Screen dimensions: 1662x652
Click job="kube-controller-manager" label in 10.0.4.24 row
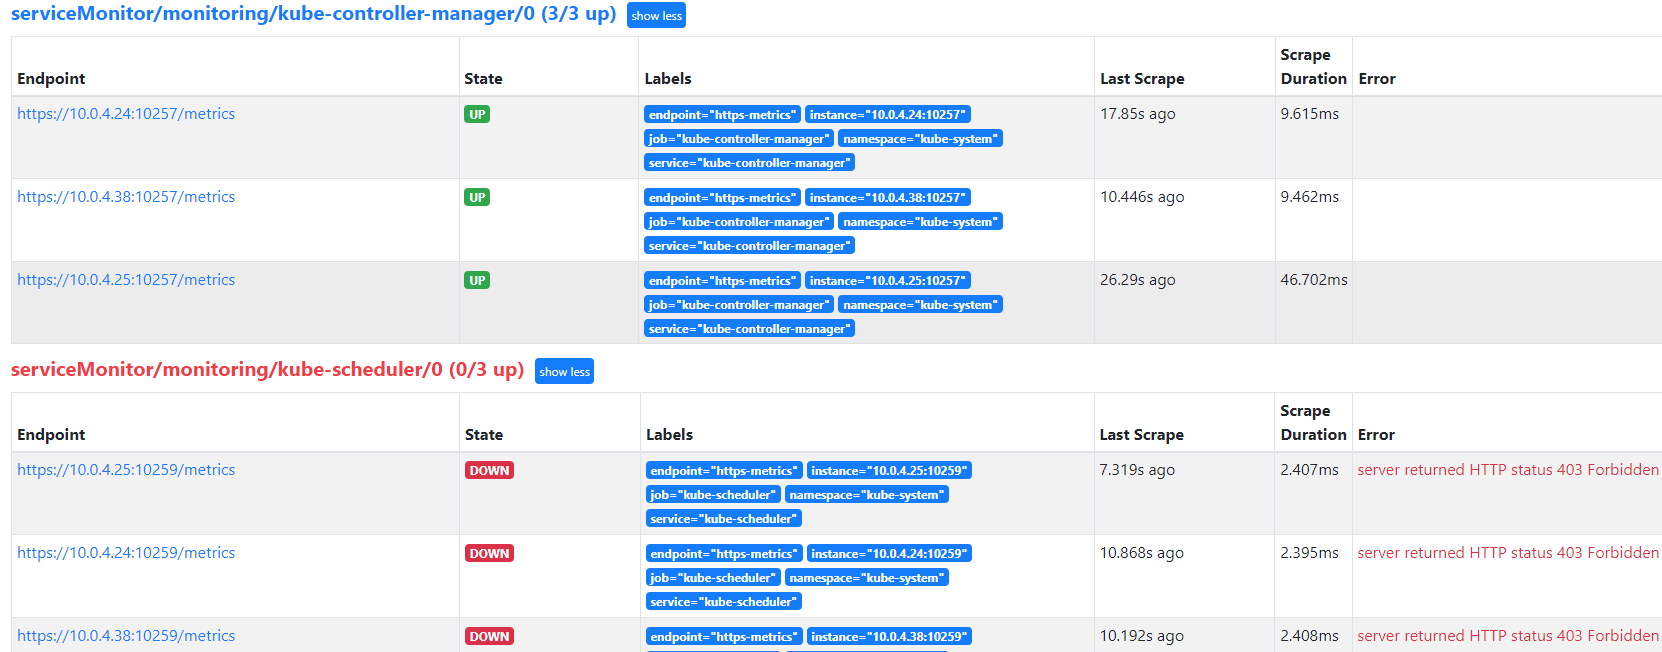(739, 139)
